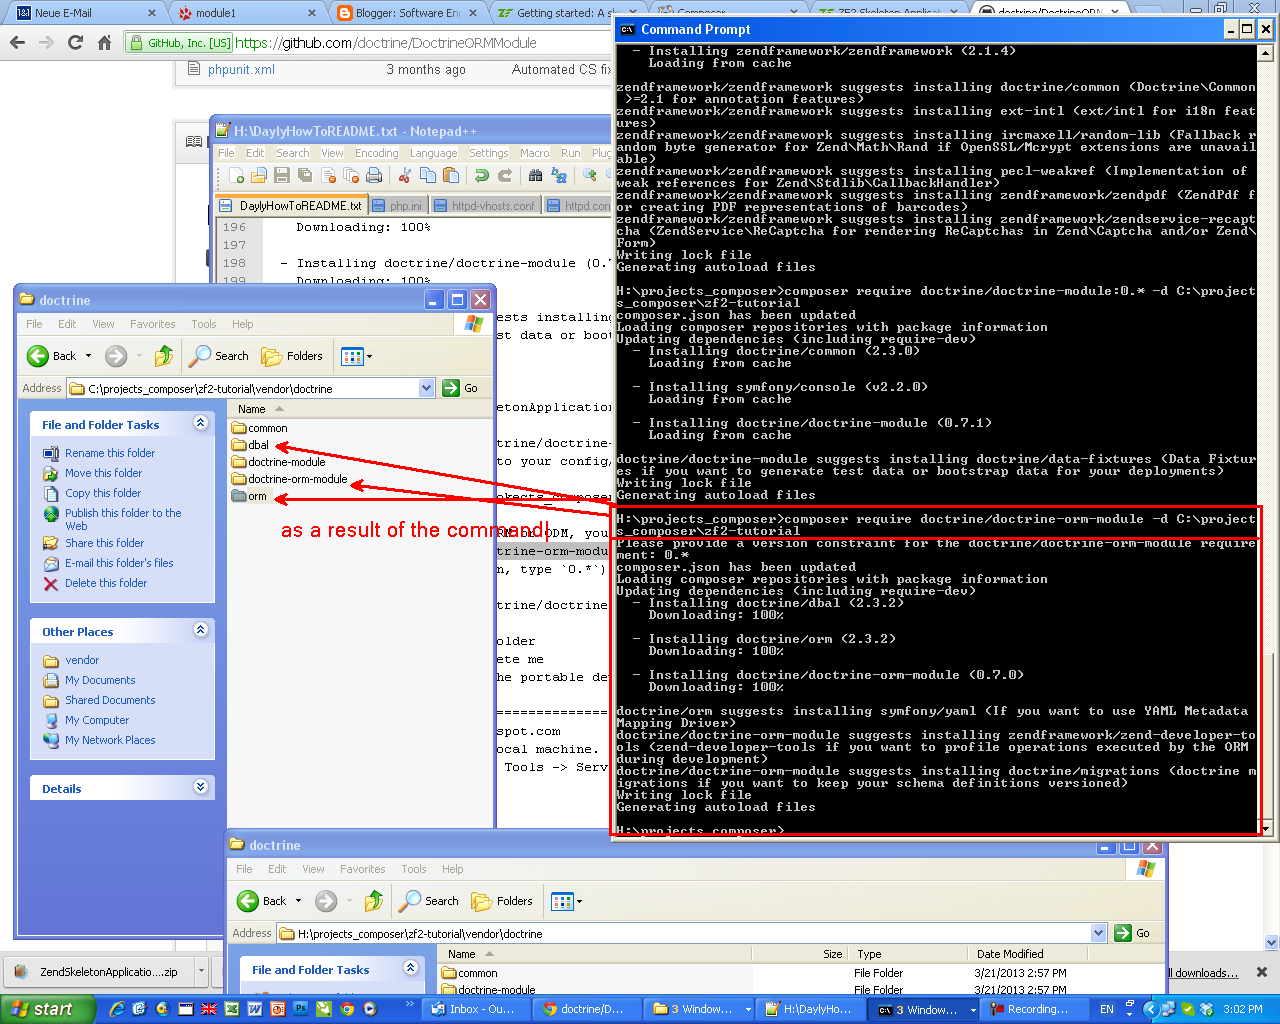Click the Zoom In icon in Notepad++

(590, 176)
